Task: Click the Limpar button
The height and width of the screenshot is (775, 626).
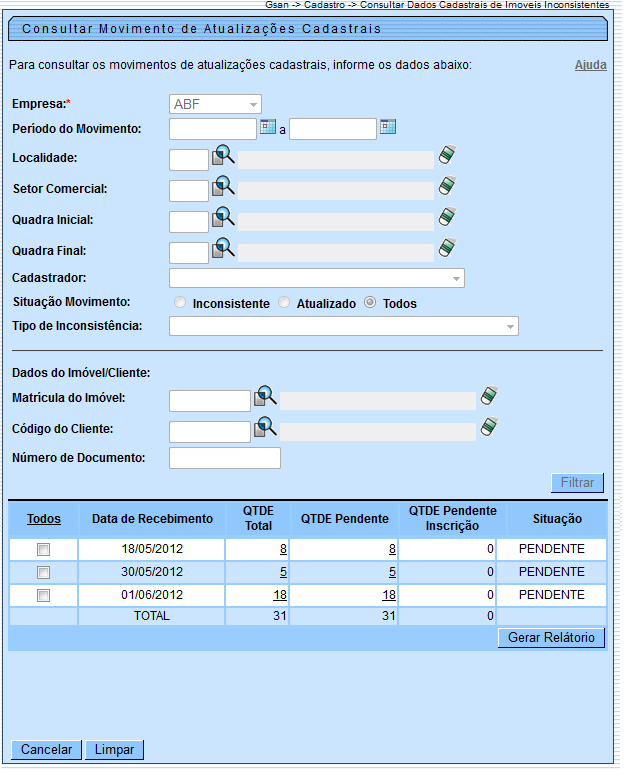Action: point(115,749)
